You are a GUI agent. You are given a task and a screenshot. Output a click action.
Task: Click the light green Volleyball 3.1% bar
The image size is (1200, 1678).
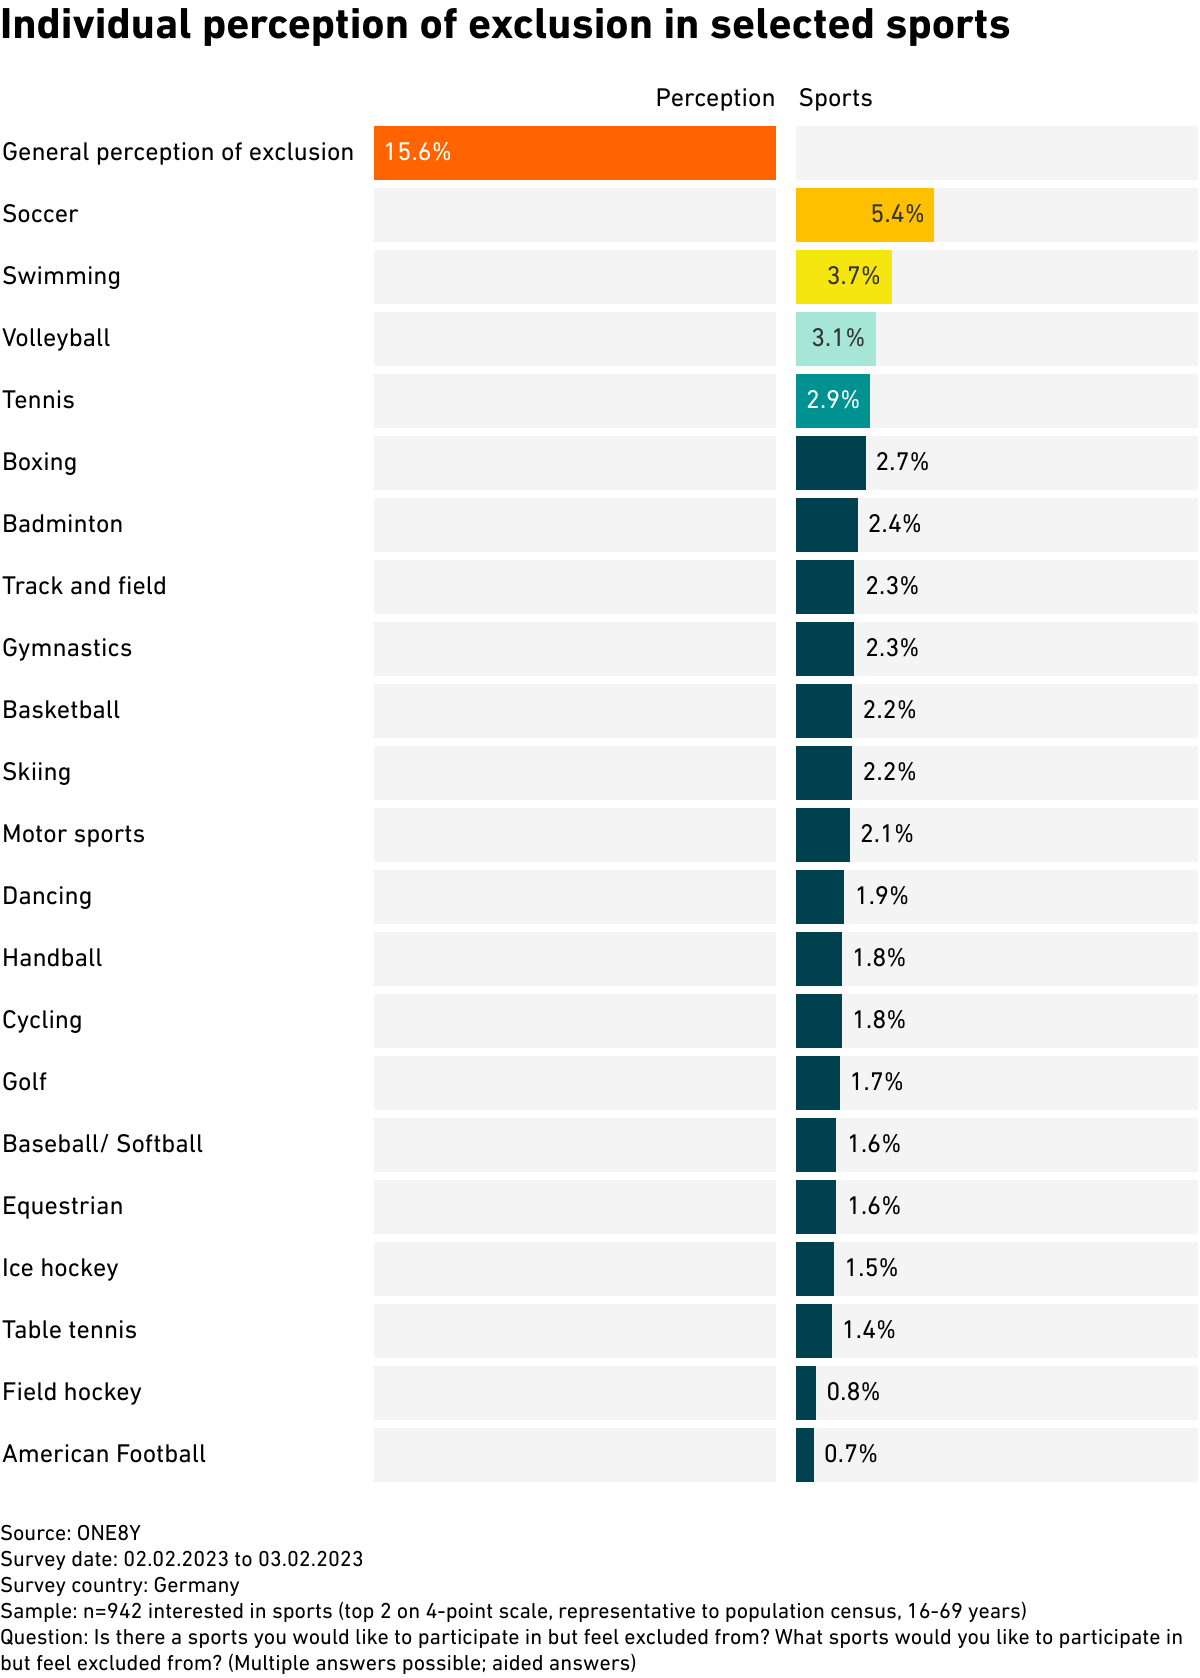(835, 339)
